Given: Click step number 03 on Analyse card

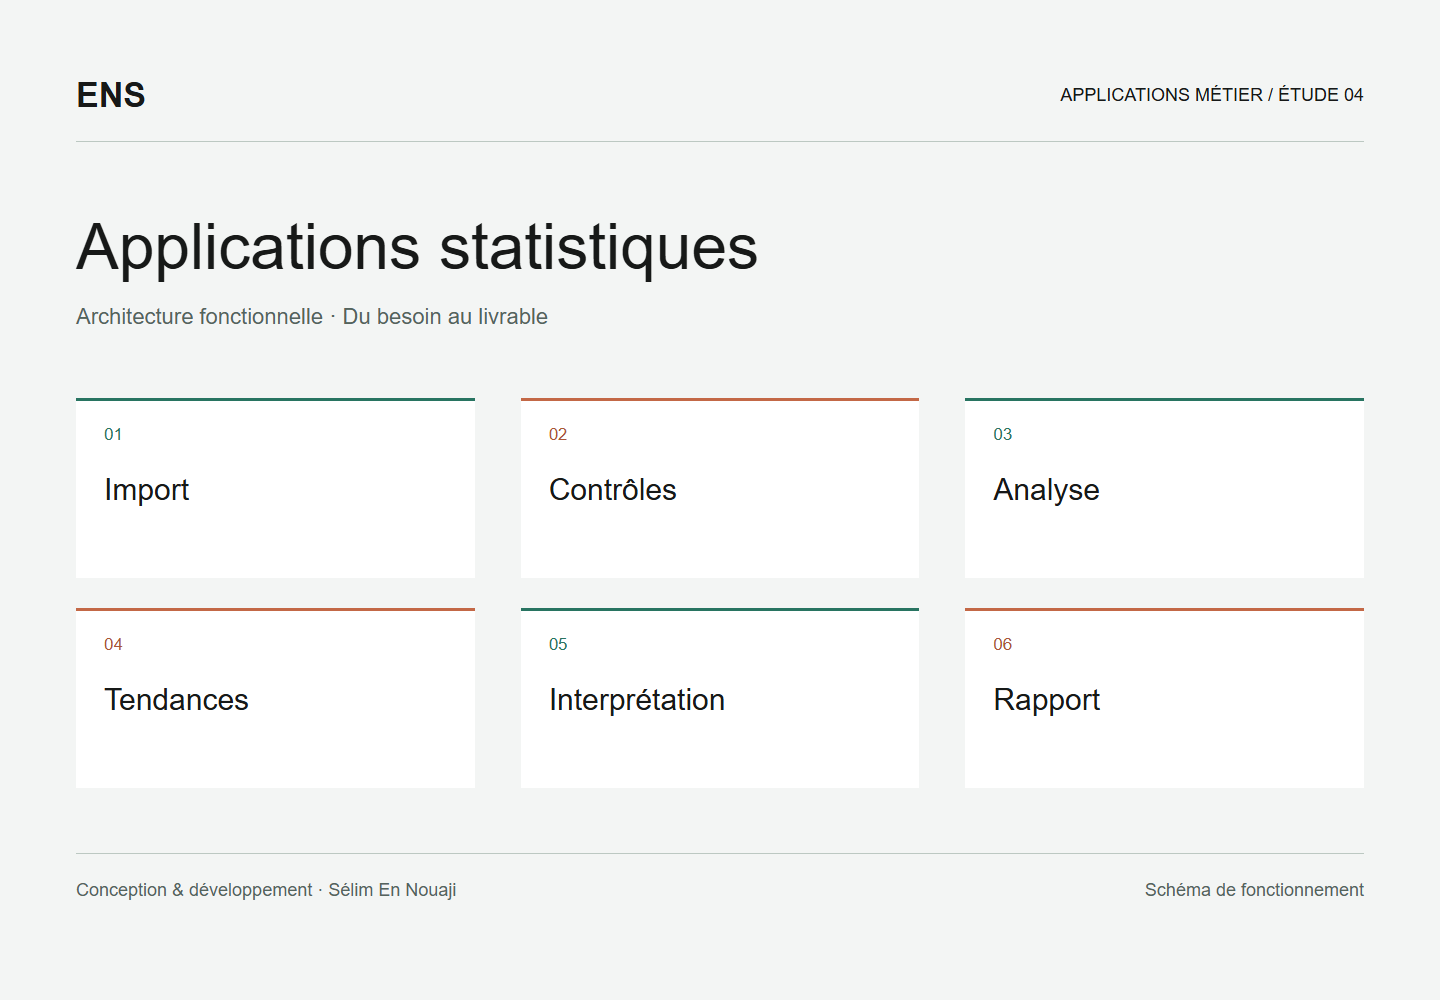Looking at the screenshot, I should 1002,434.
